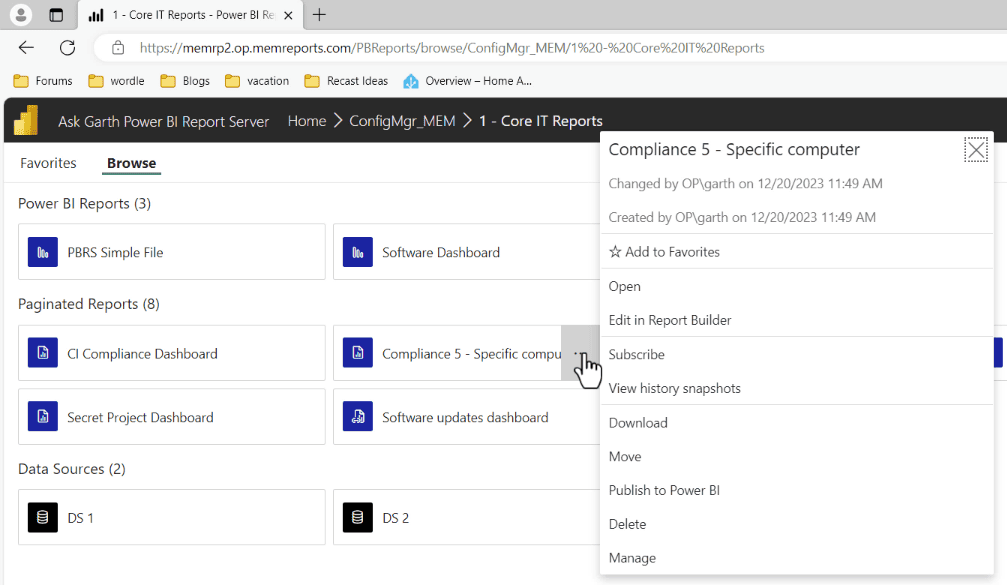1007x585 pixels.
Task: Open the Overview – Home Assistant bookmark
Action: pos(468,81)
